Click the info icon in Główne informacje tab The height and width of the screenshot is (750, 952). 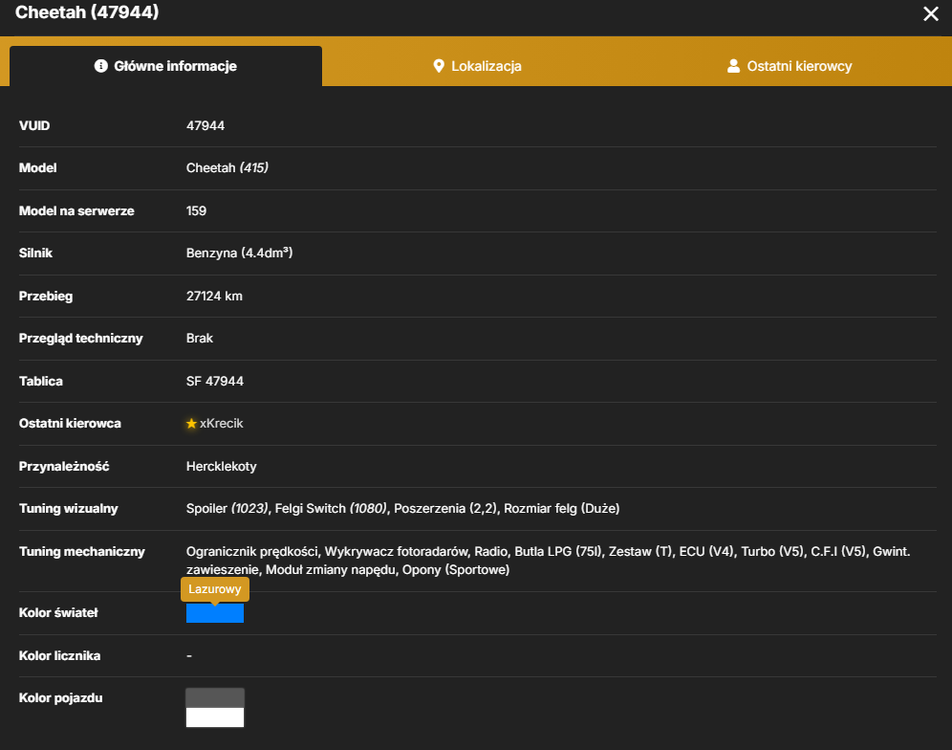(101, 66)
